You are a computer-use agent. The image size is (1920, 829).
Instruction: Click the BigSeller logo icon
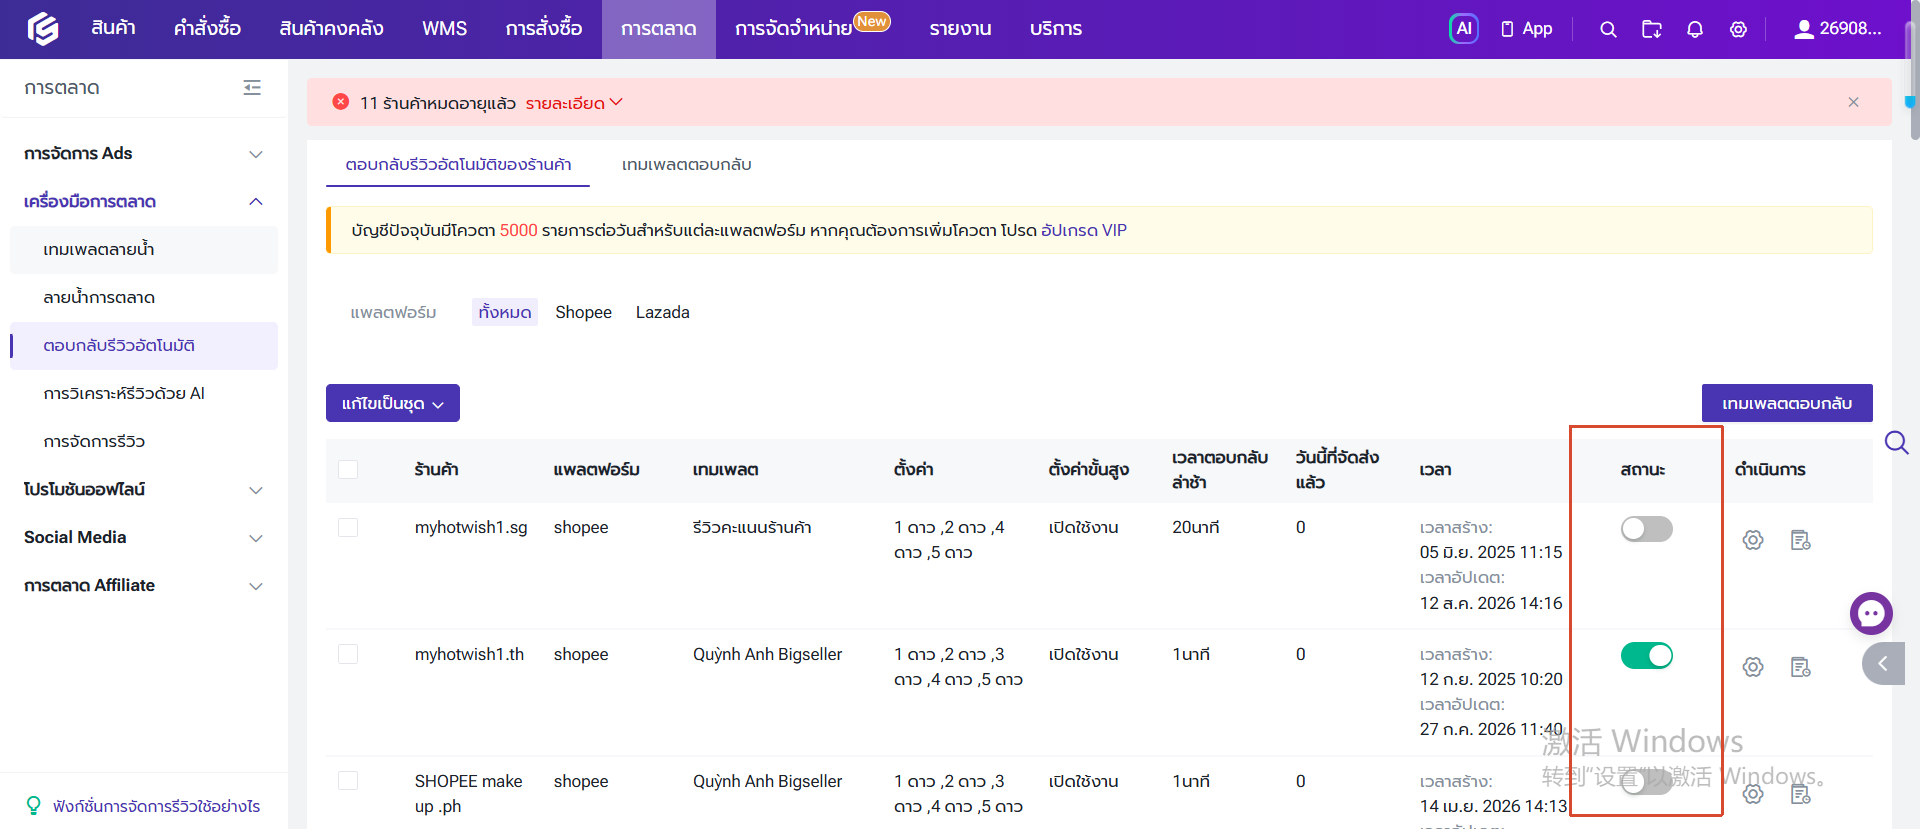point(42,29)
